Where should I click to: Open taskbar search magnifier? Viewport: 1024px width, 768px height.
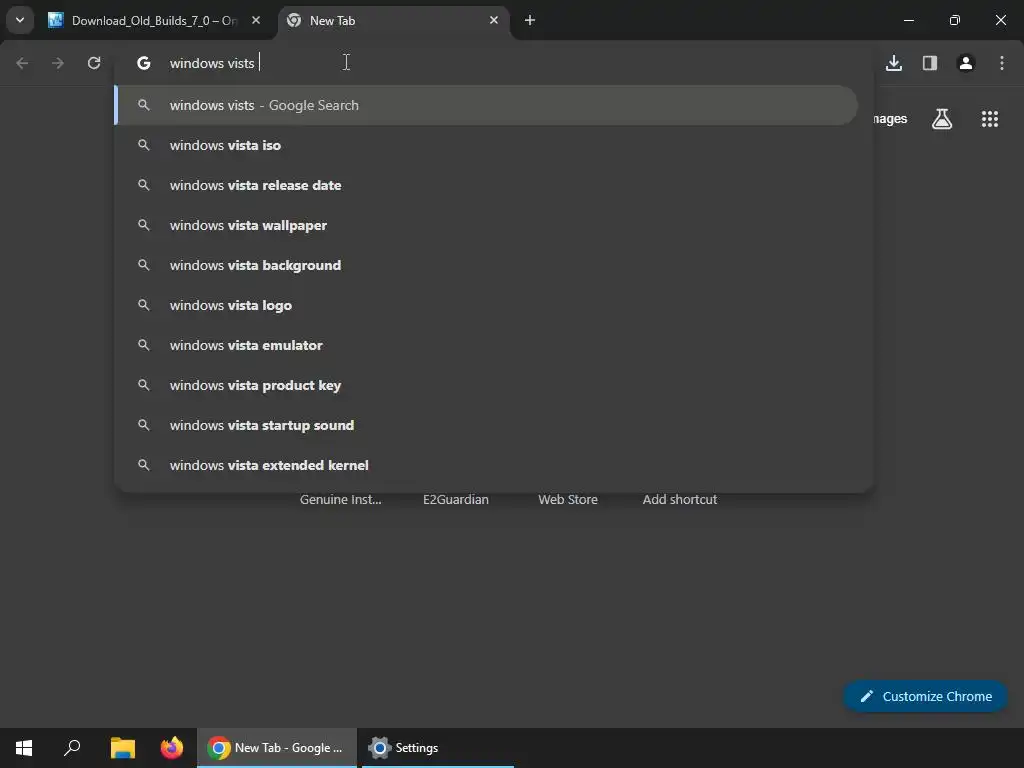tap(72, 748)
